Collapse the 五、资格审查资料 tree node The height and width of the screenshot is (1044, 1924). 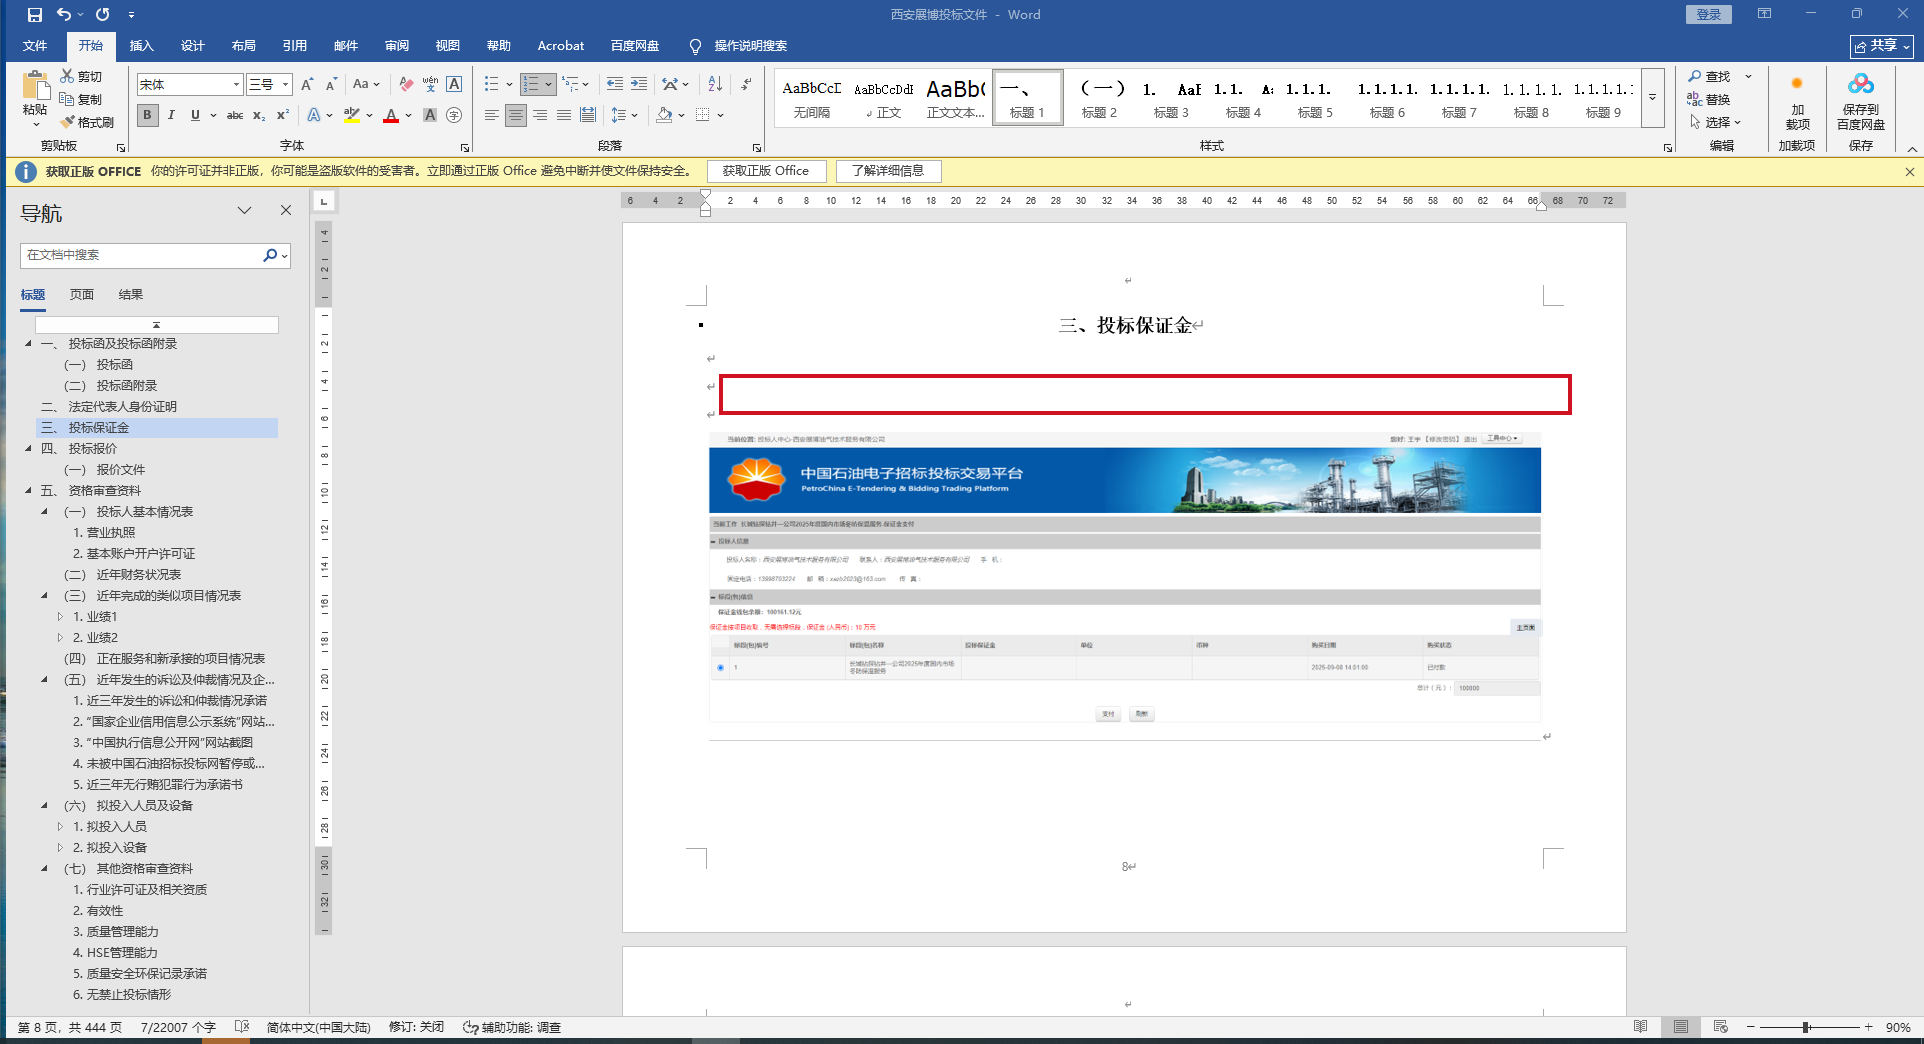(28, 491)
